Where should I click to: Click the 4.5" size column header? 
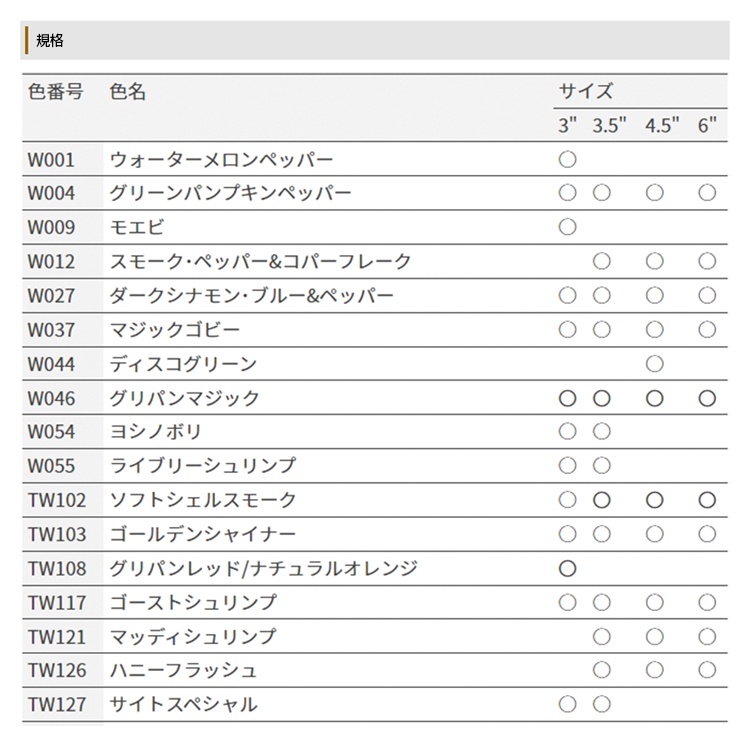(x=662, y=126)
